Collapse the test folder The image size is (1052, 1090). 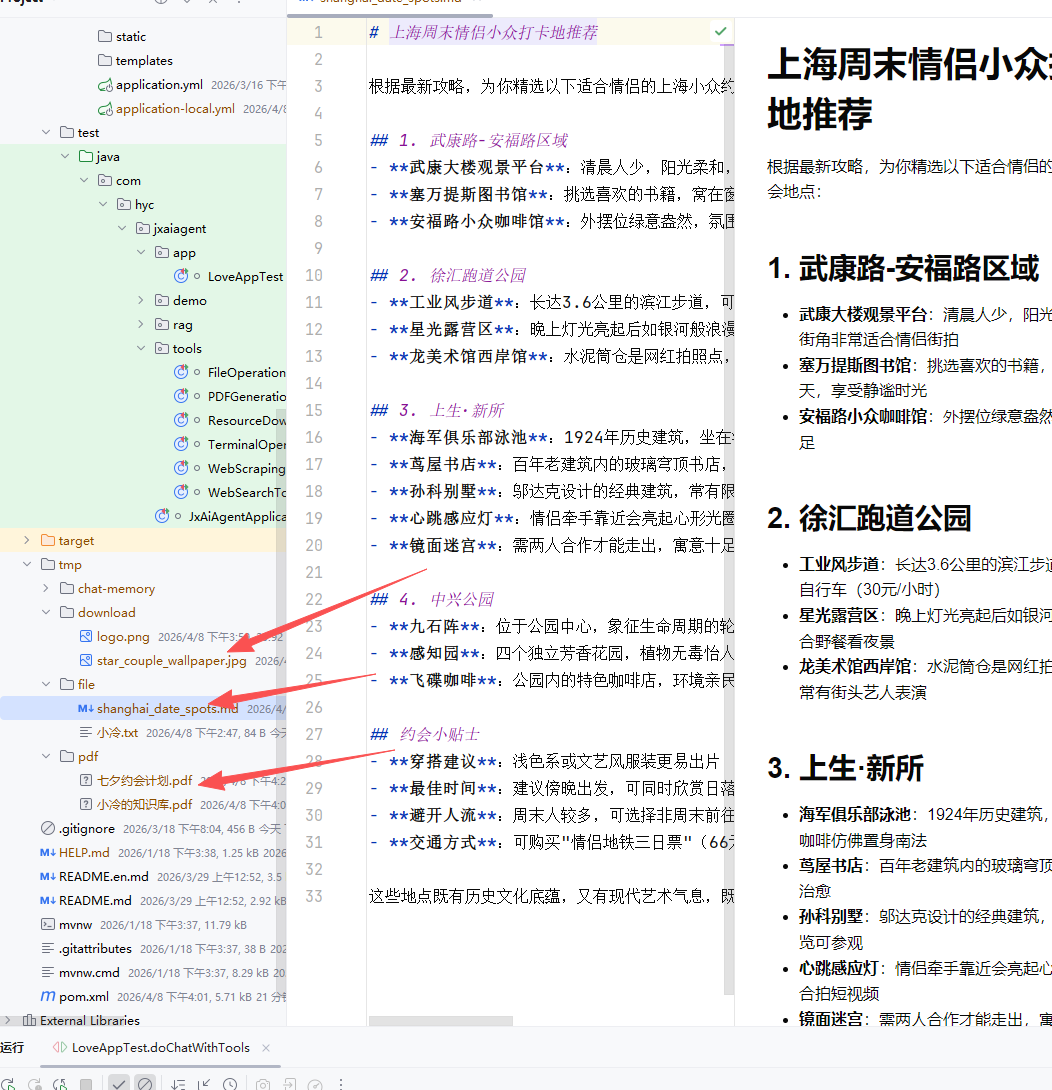pos(46,132)
